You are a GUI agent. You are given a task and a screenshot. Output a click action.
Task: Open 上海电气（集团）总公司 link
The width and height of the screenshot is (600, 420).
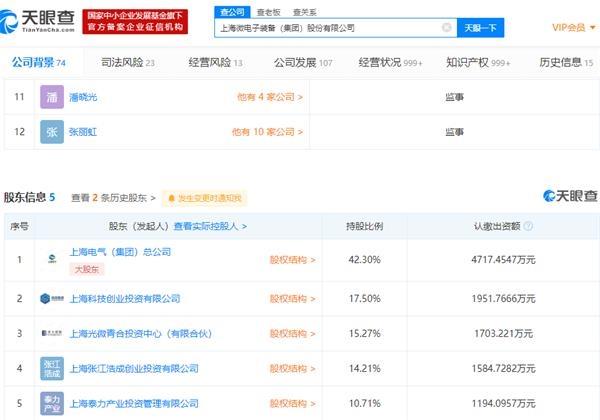click(x=120, y=252)
